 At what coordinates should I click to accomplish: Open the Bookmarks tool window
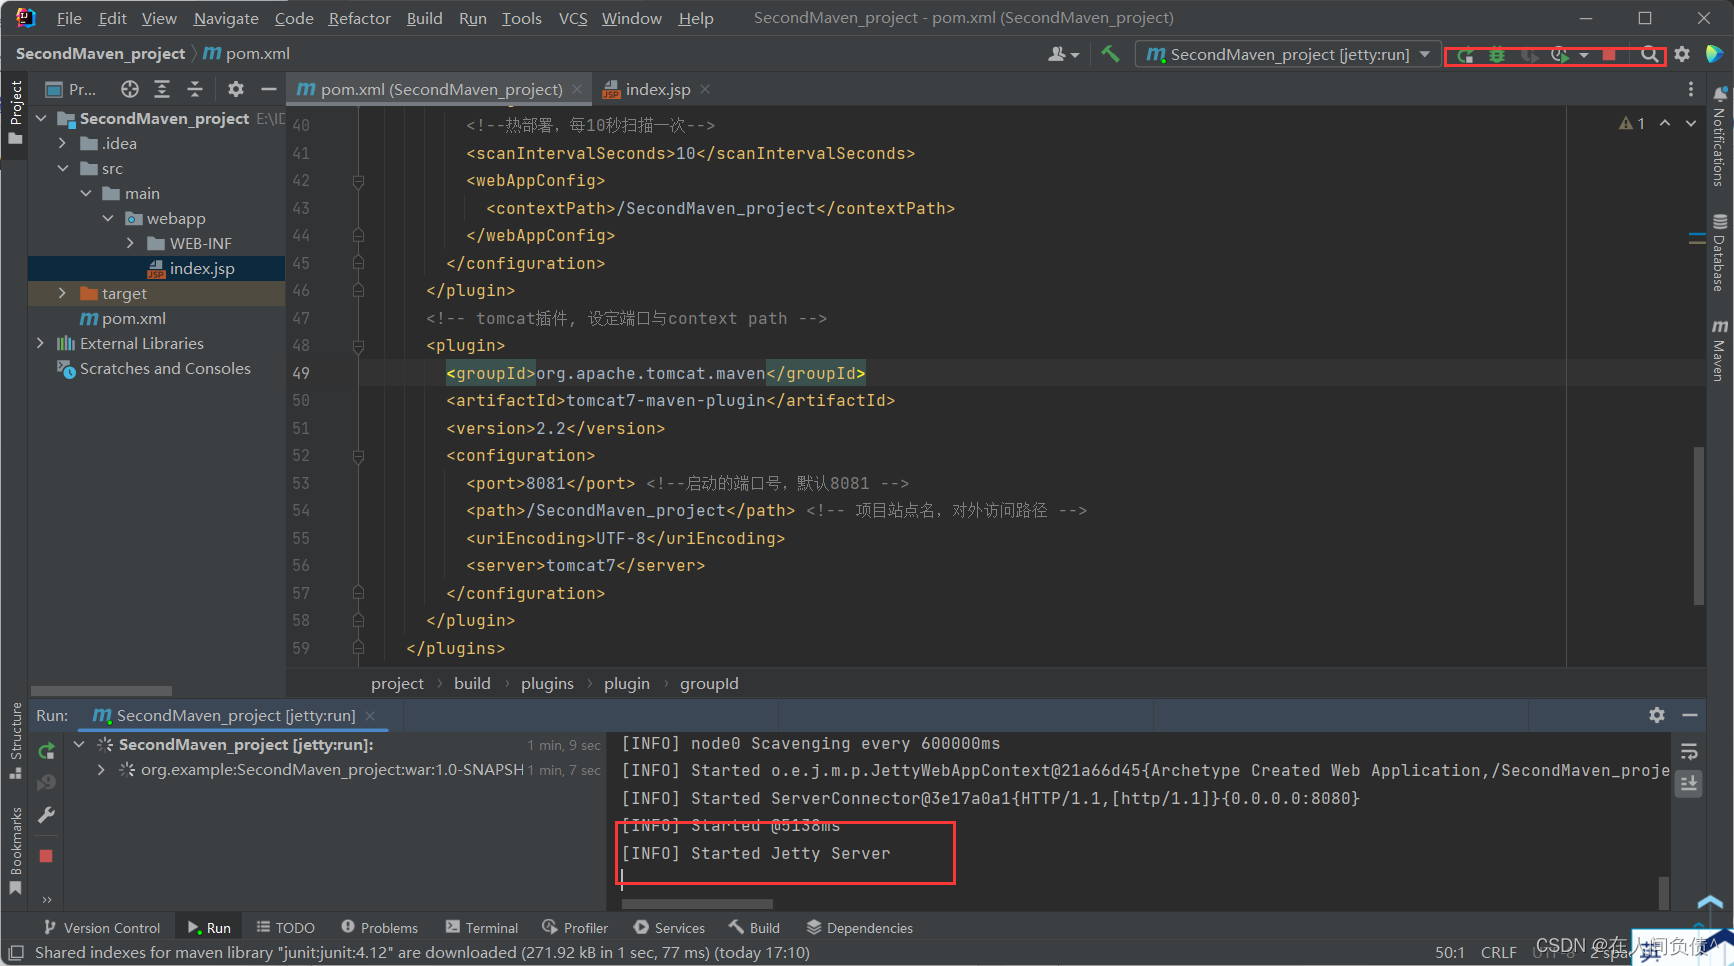click(x=15, y=850)
